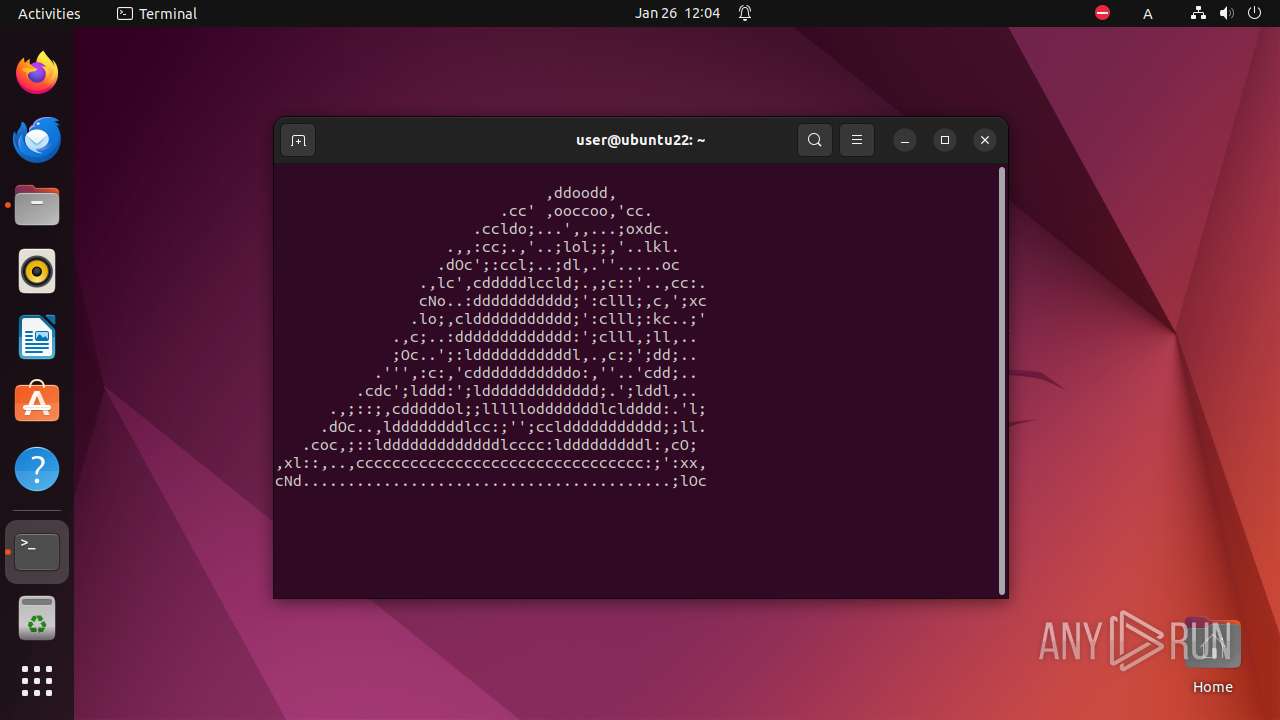Open the clock and calendar panel
Viewport: 1280px width, 720px height.
(677, 13)
